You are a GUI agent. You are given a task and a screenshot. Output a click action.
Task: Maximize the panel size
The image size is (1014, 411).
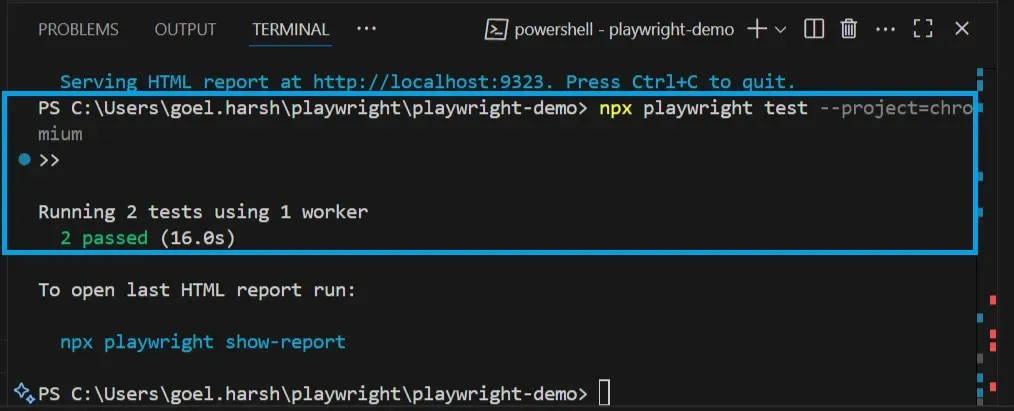click(x=923, y=29)
